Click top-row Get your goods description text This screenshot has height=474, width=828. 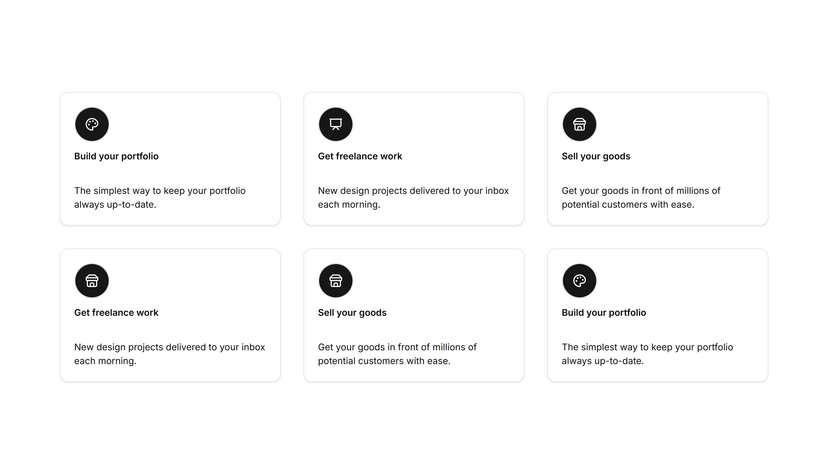(x=641, y=197)
